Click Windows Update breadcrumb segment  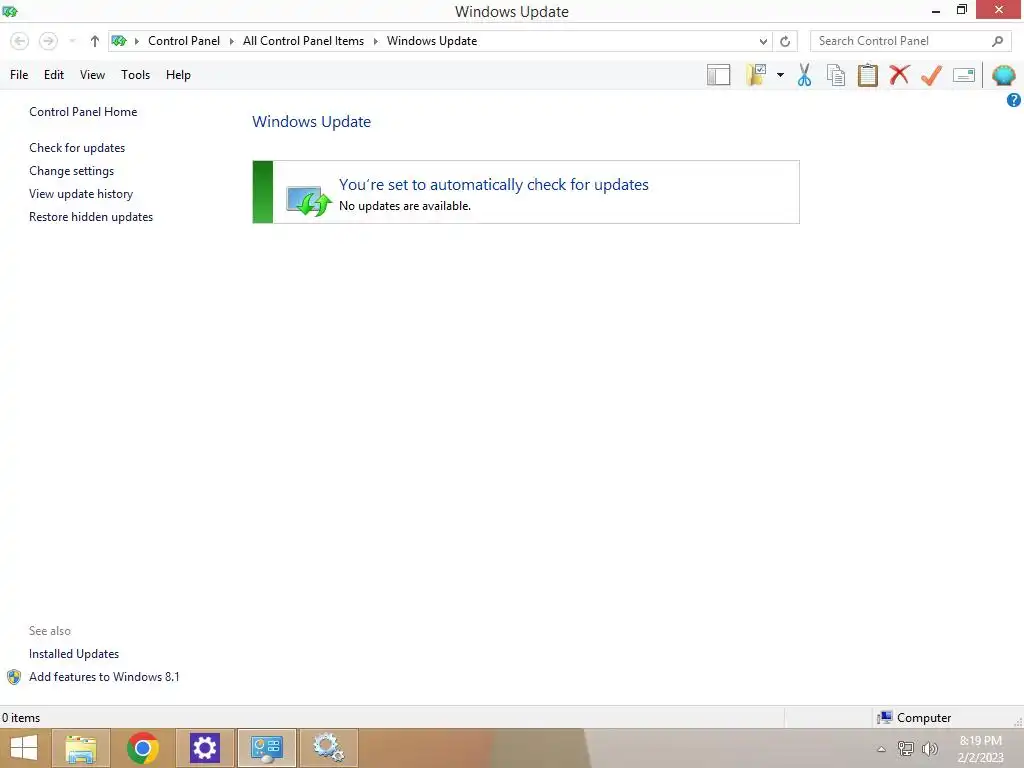point(432,41)
